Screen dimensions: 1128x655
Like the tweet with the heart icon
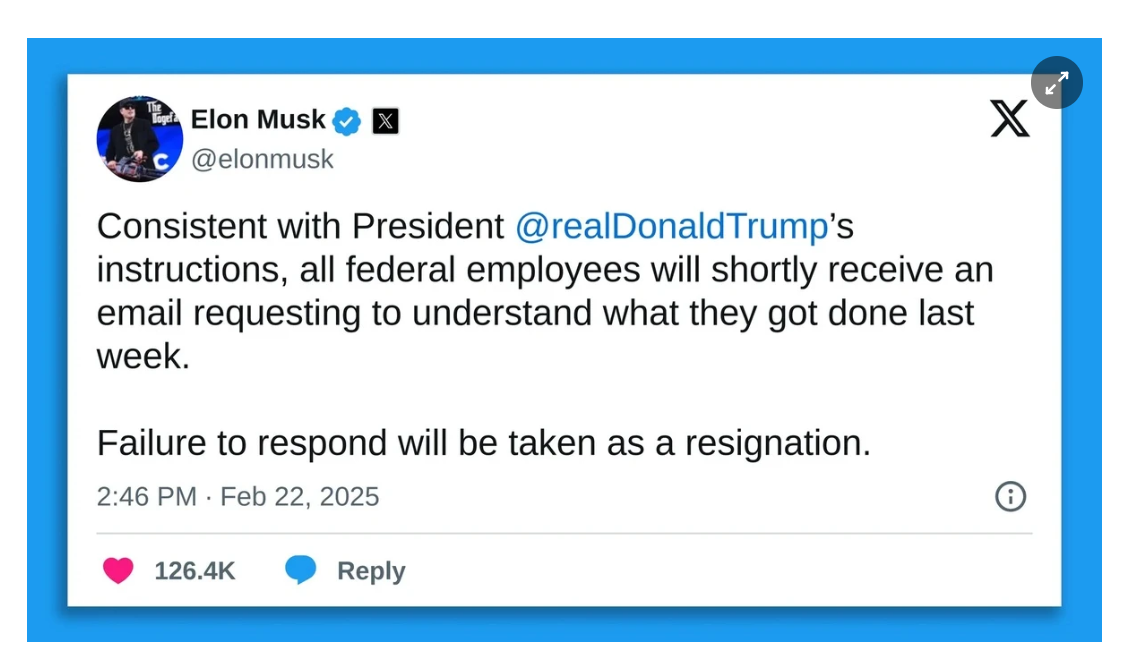[118, 571]
